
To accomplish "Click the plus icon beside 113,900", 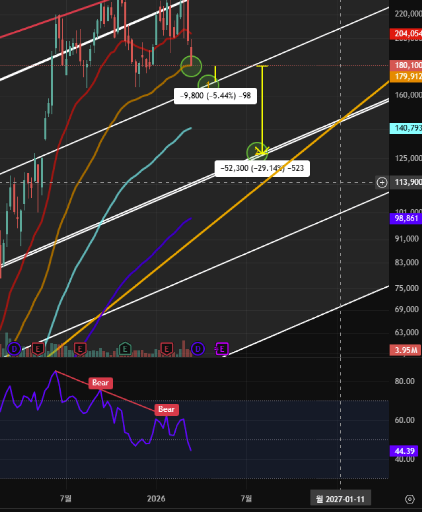I will [382, 182].
